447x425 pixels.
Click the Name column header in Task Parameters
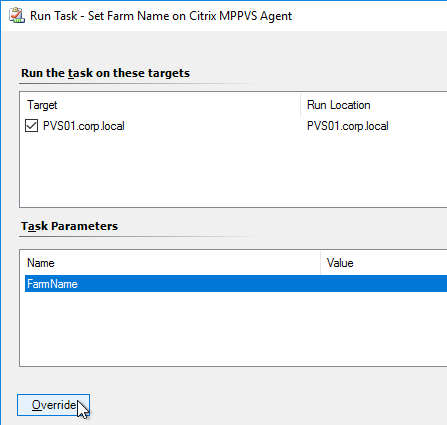pos(41,263)
